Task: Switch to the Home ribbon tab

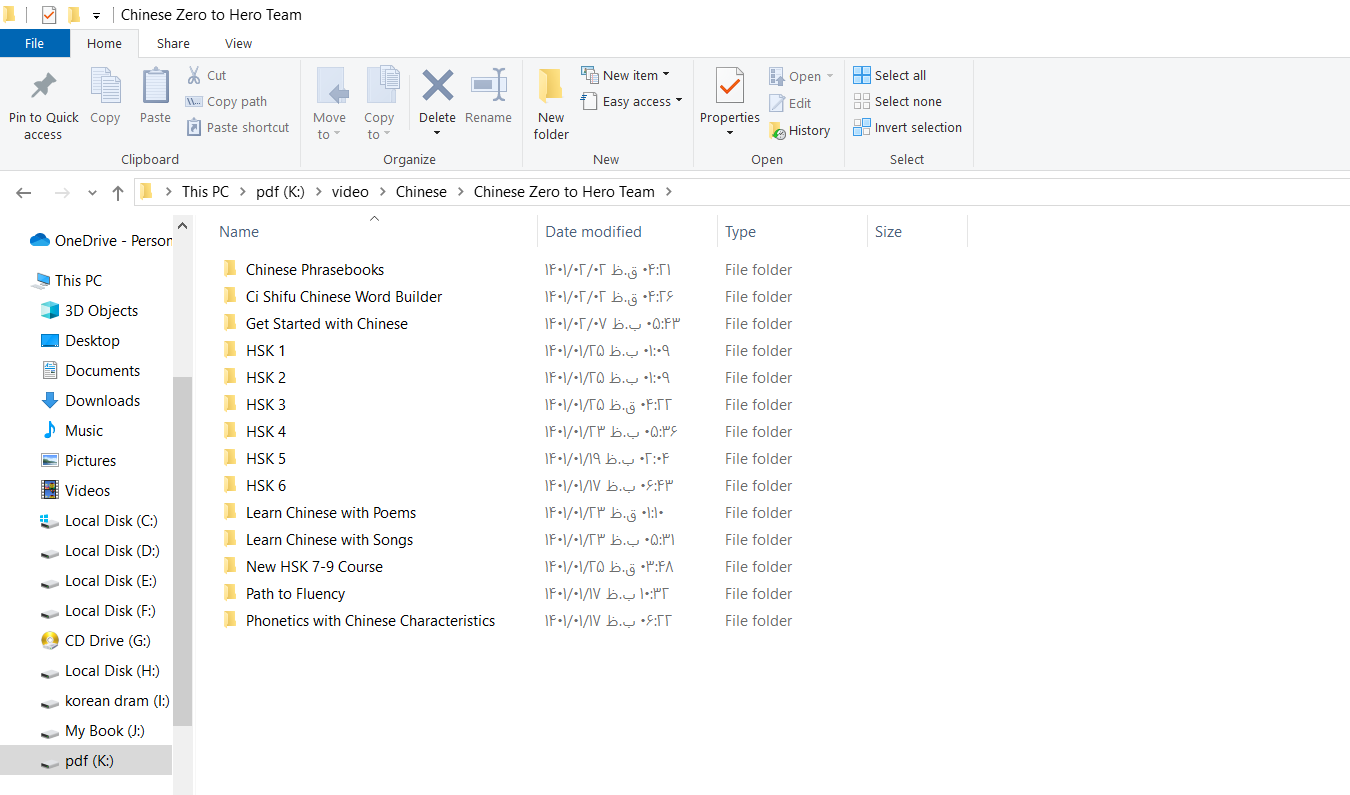Action: [x=104, y=43]
